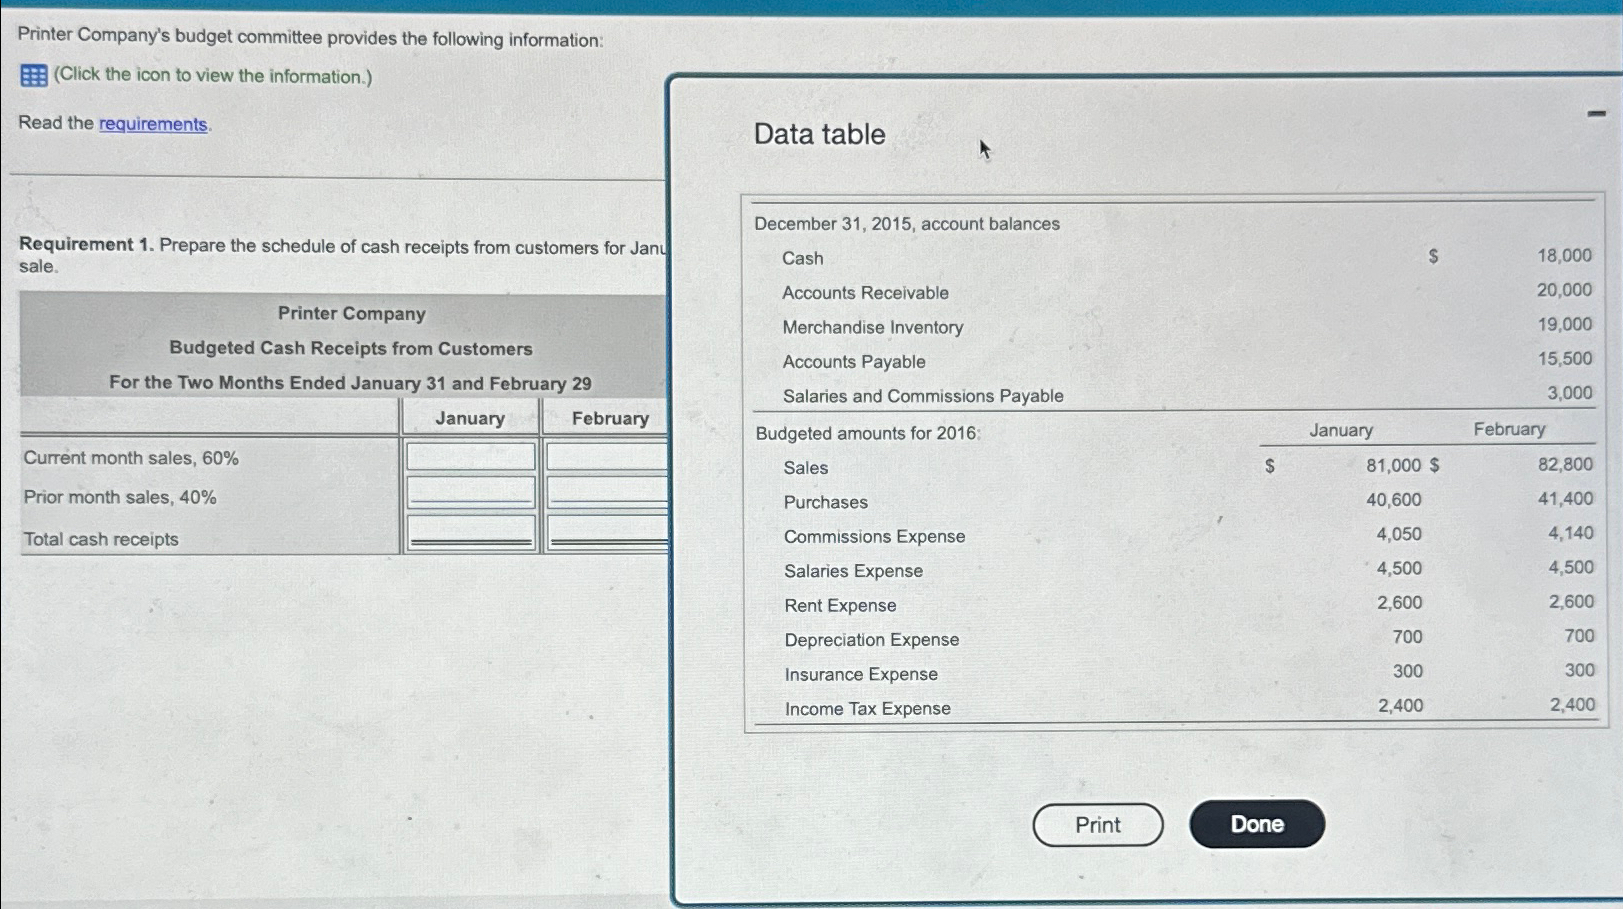Click January Sales value 81,000
This screenshot has width=1623, height=909.
click(1394, 466)
